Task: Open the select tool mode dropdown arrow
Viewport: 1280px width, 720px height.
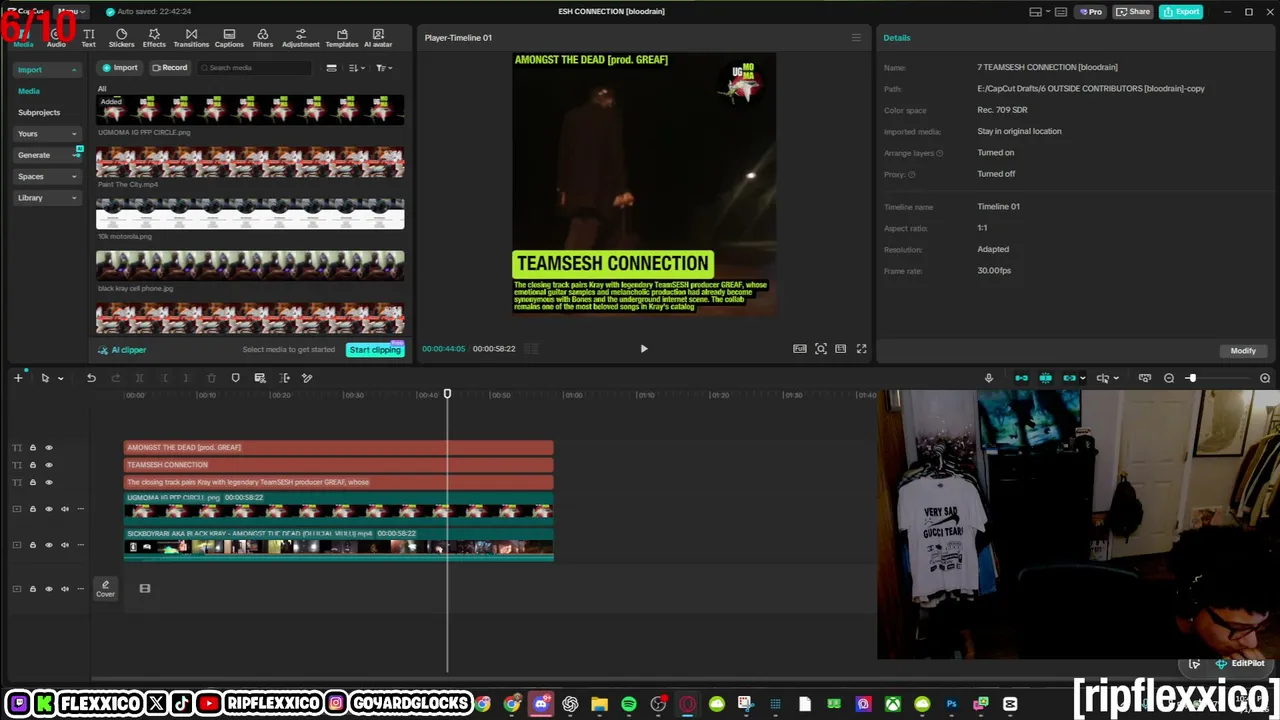Action: coord(60,378)
